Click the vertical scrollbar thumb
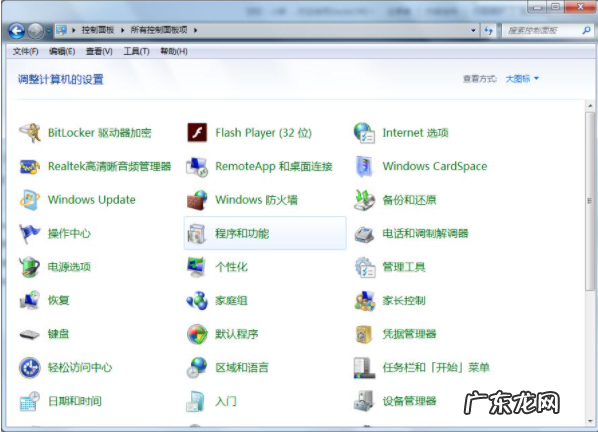 [590, 201]
